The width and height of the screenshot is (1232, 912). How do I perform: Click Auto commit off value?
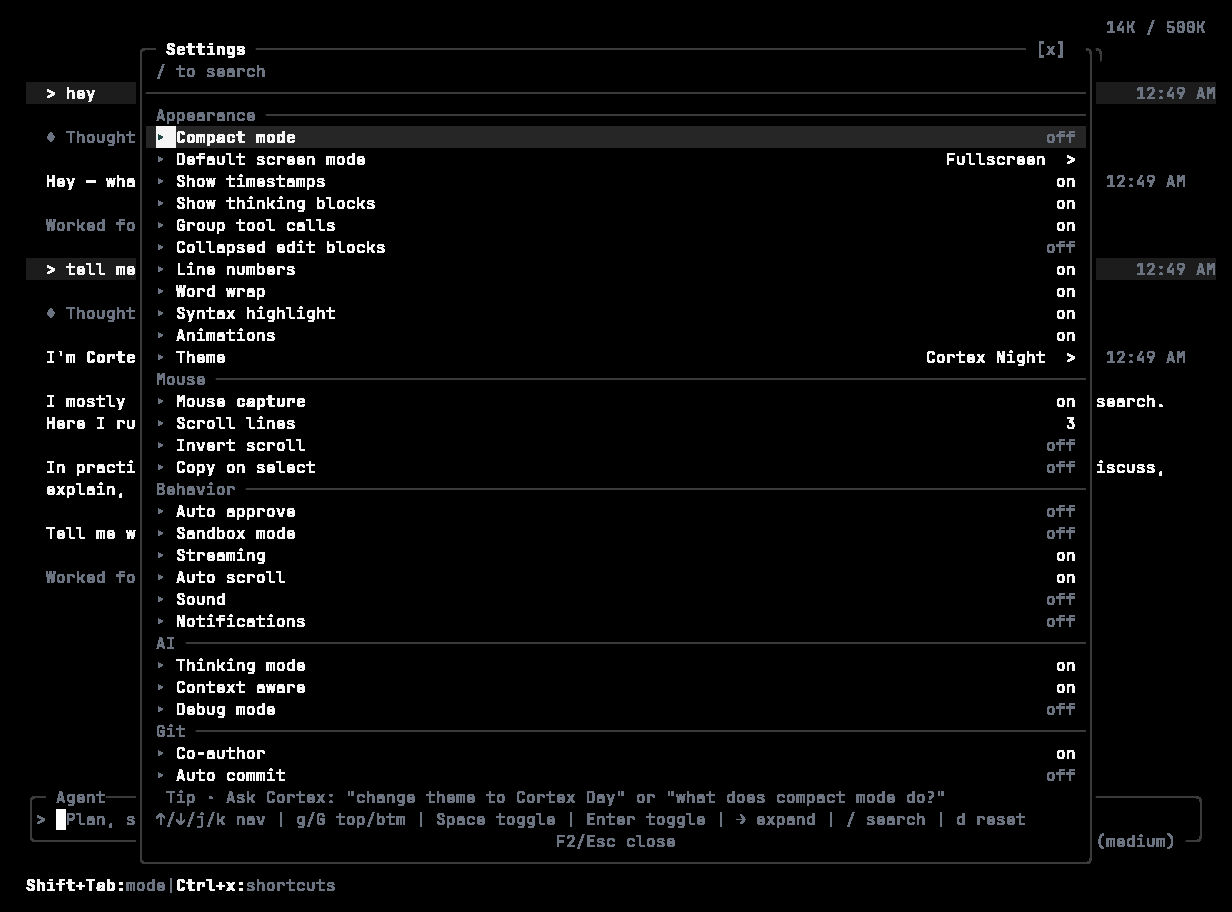1060,775
